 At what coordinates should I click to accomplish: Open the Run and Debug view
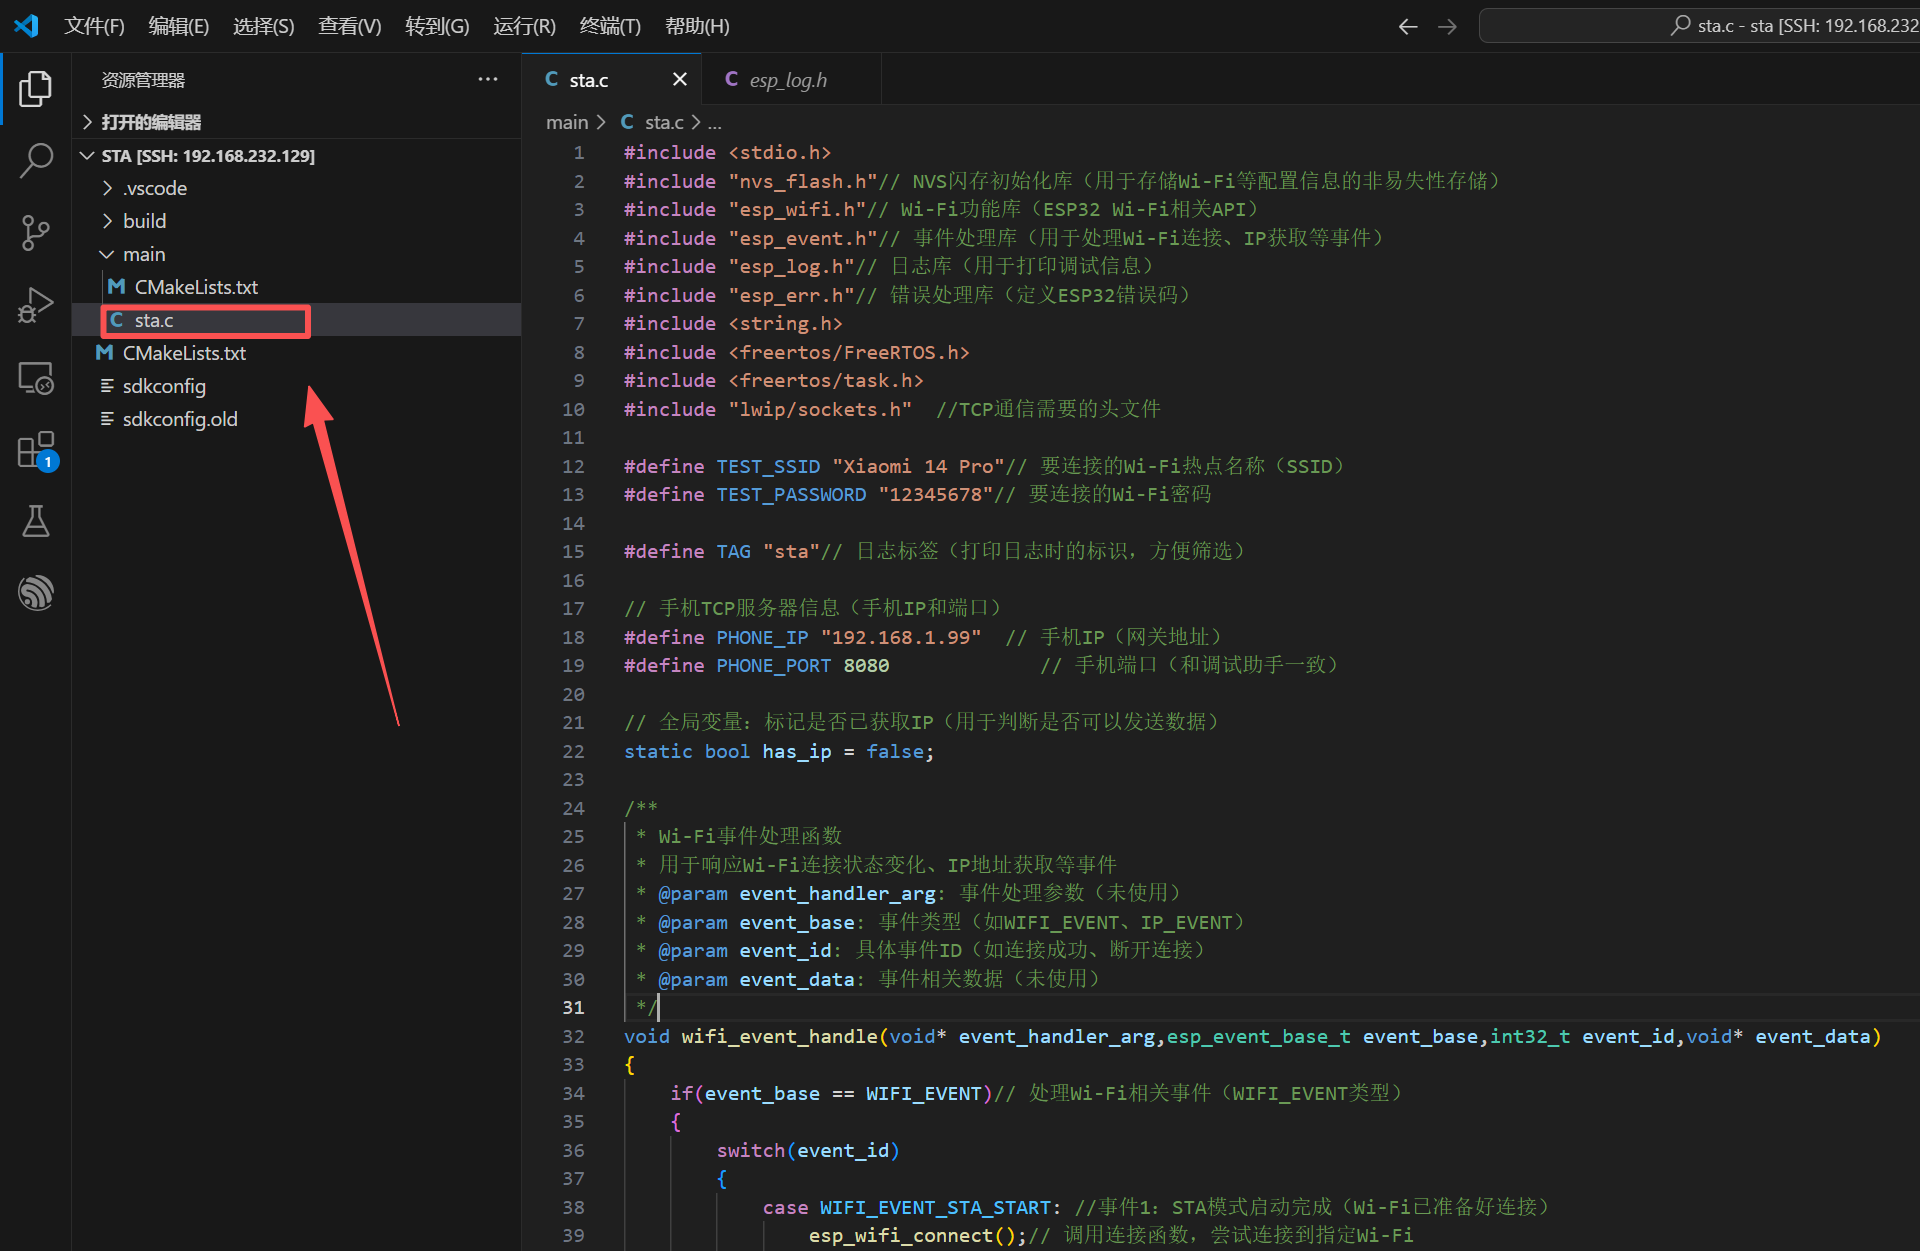(x=35, y=305)
